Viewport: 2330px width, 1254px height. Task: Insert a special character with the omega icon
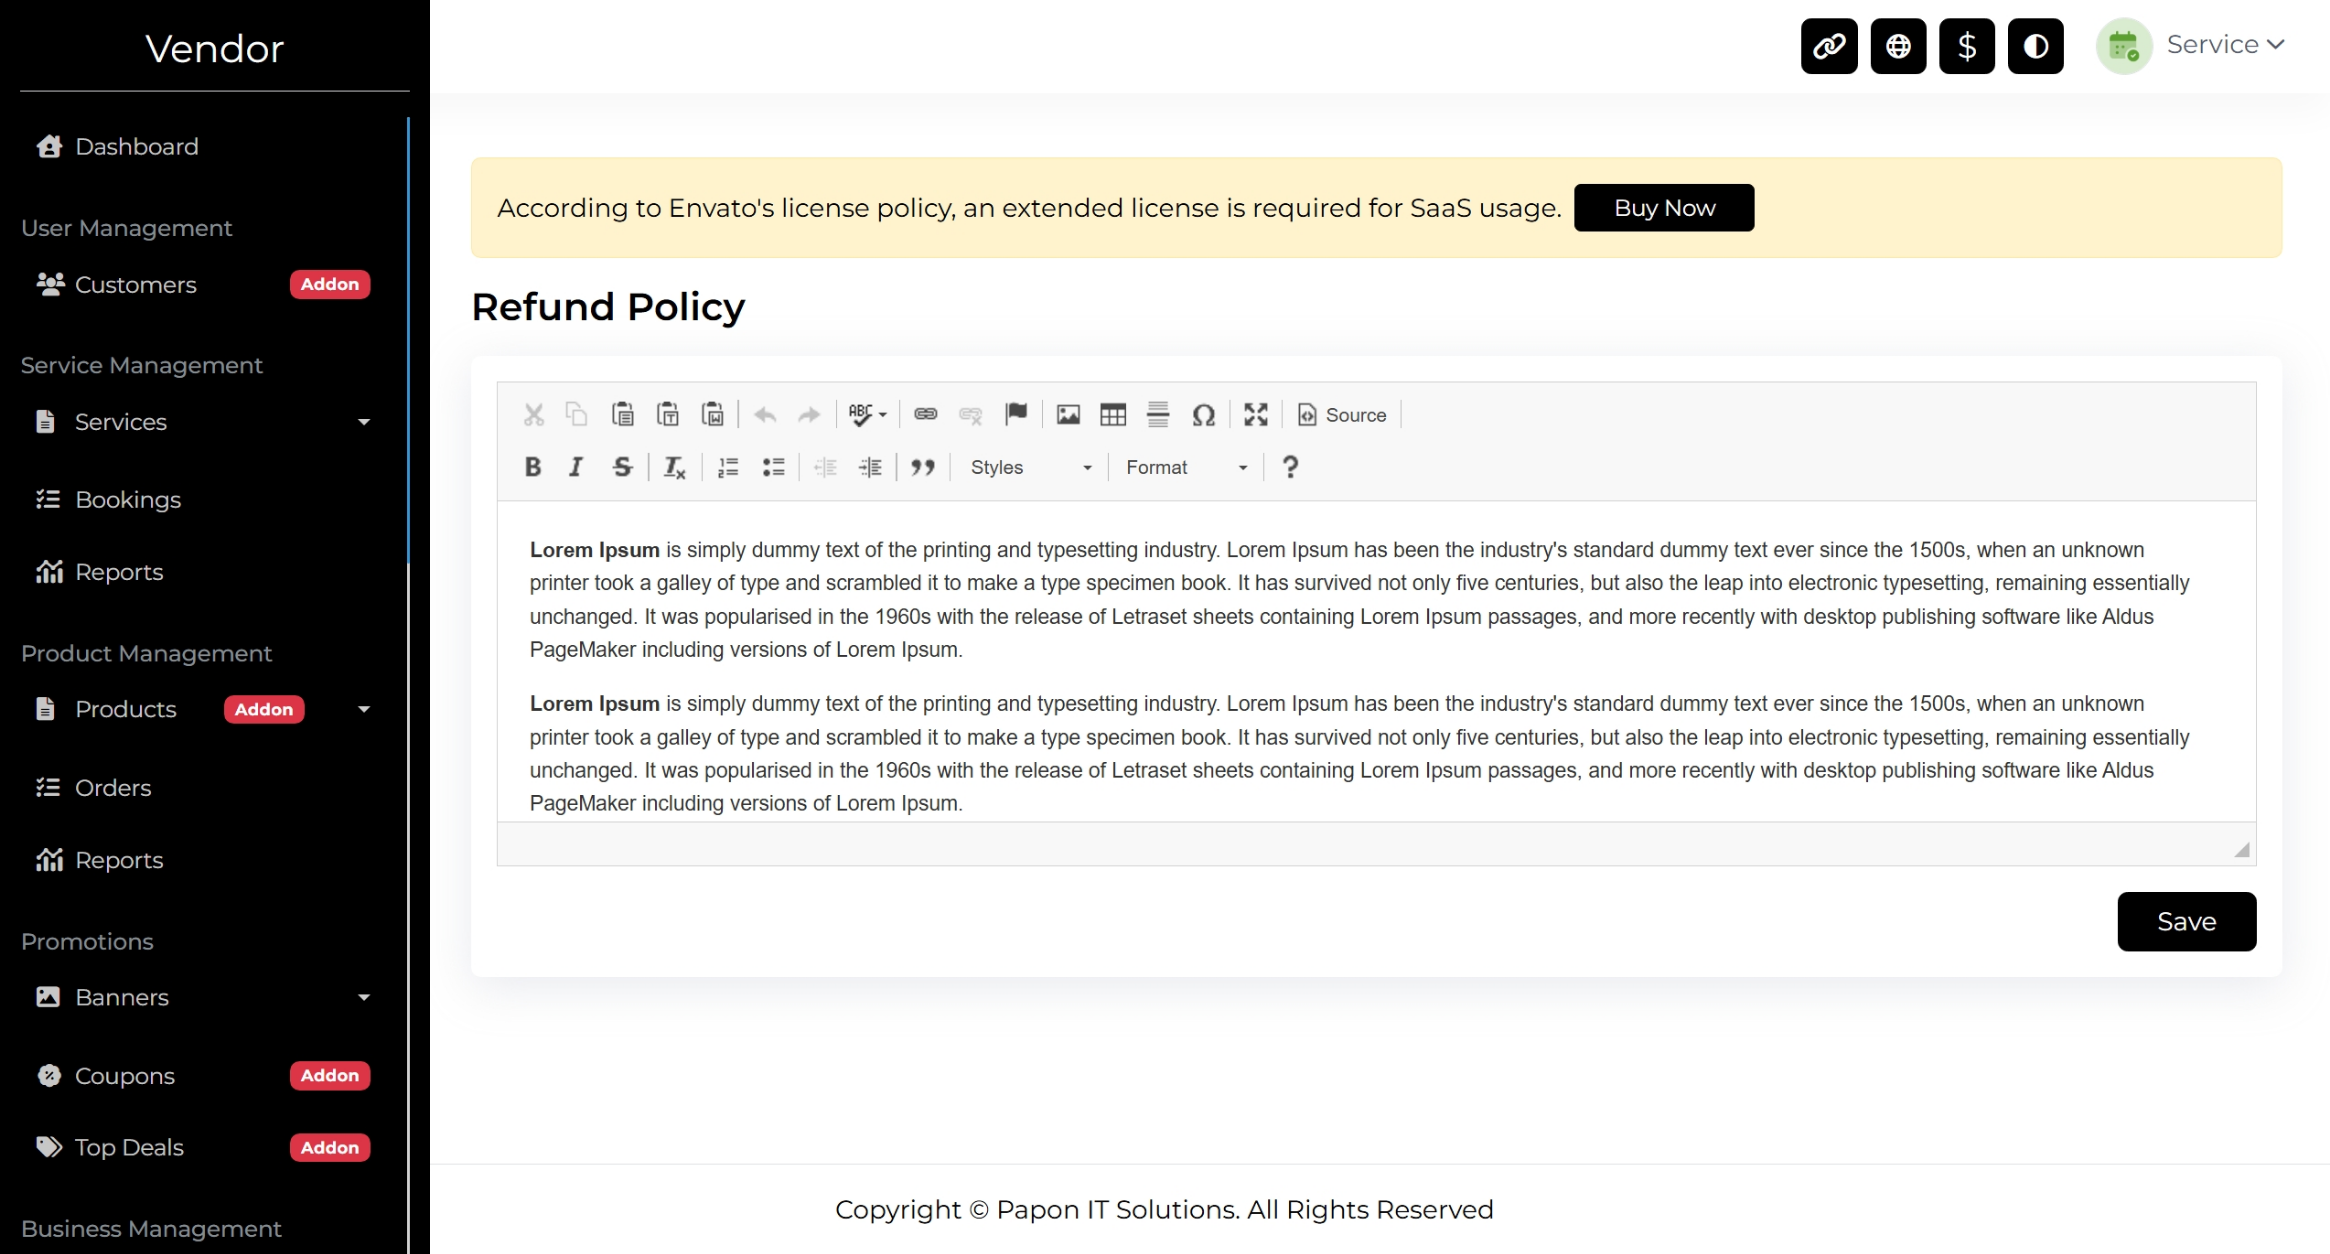point(1203,414)
